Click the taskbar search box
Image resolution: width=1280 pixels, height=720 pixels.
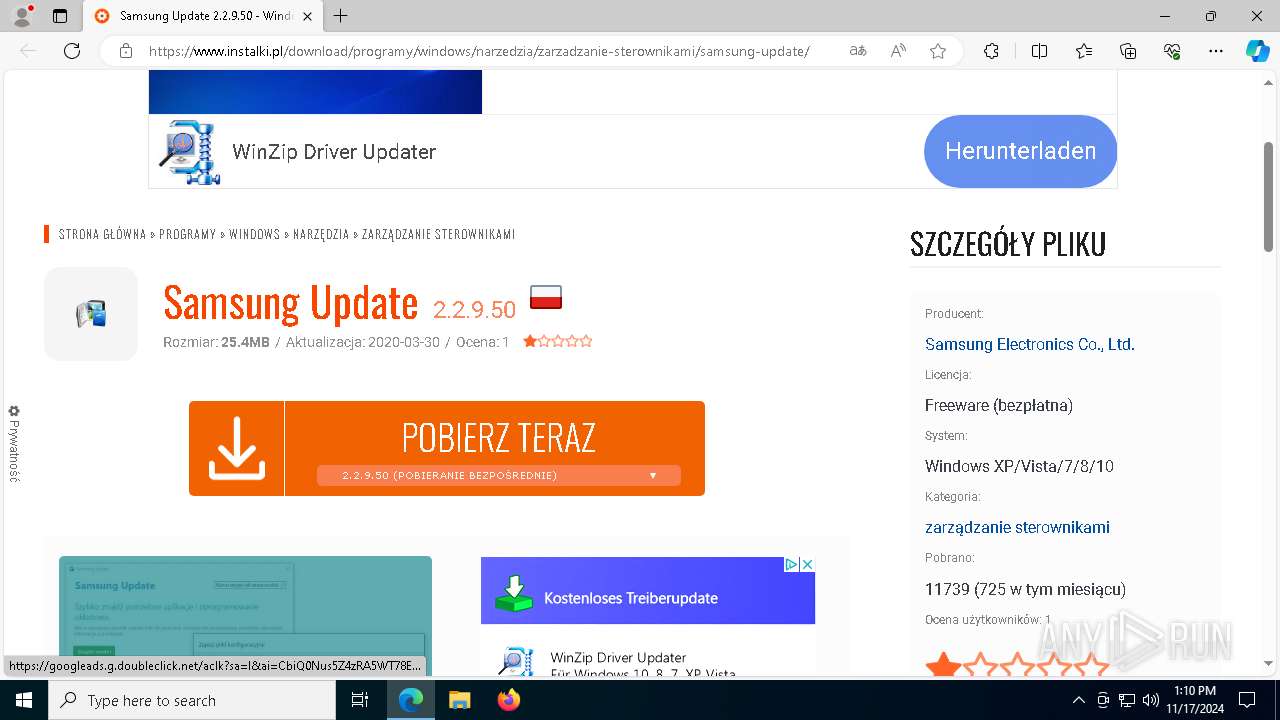192,700
